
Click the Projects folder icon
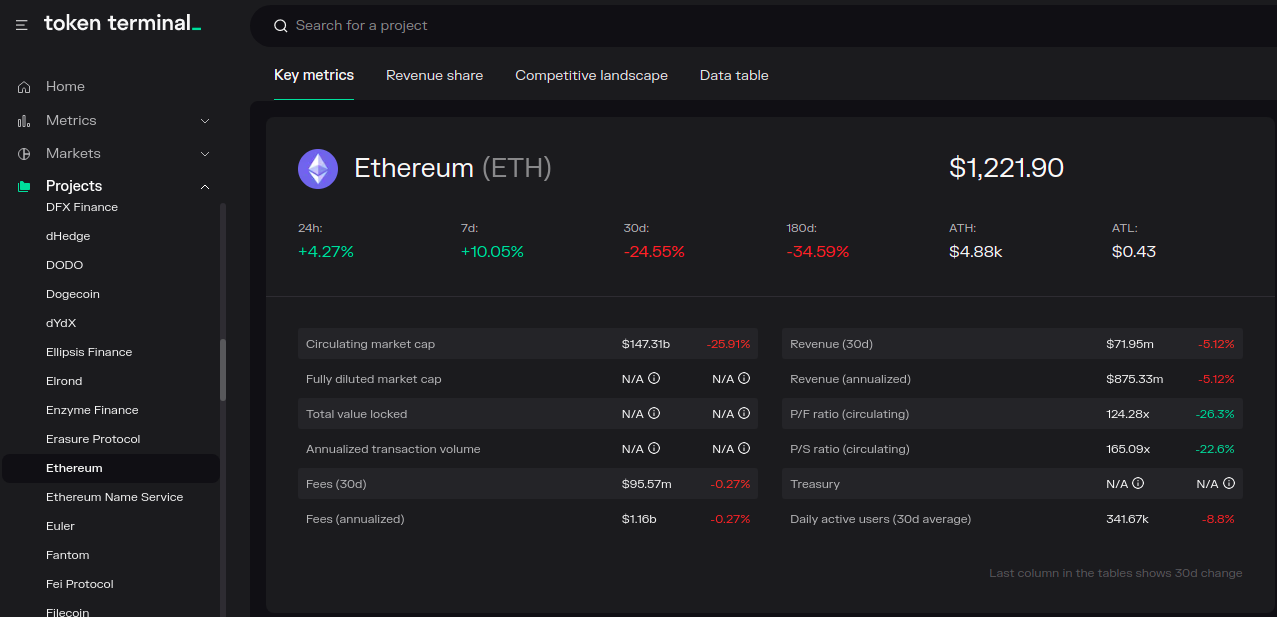pyautogui.click(x=24, y=186)
